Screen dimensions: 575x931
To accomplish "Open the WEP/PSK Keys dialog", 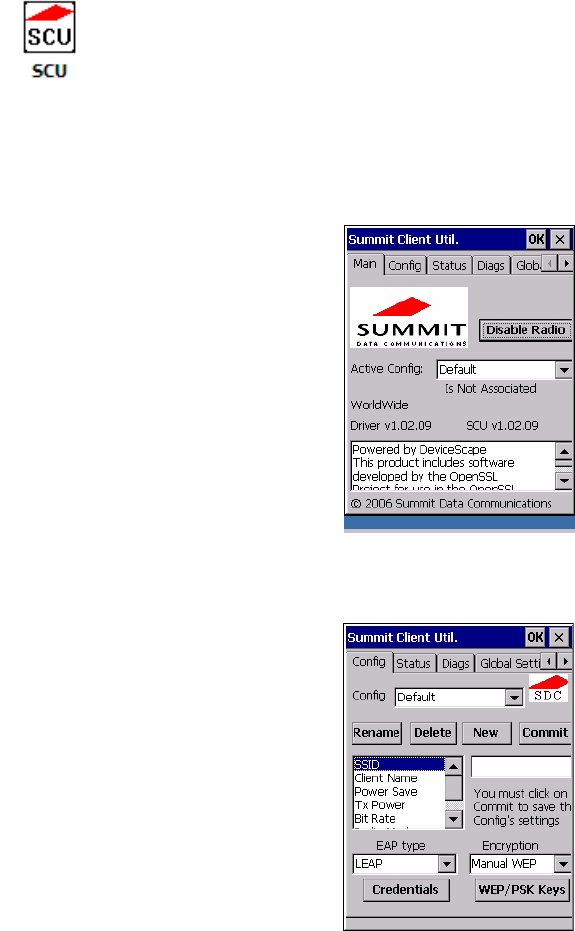I will [x=522, y=889].
